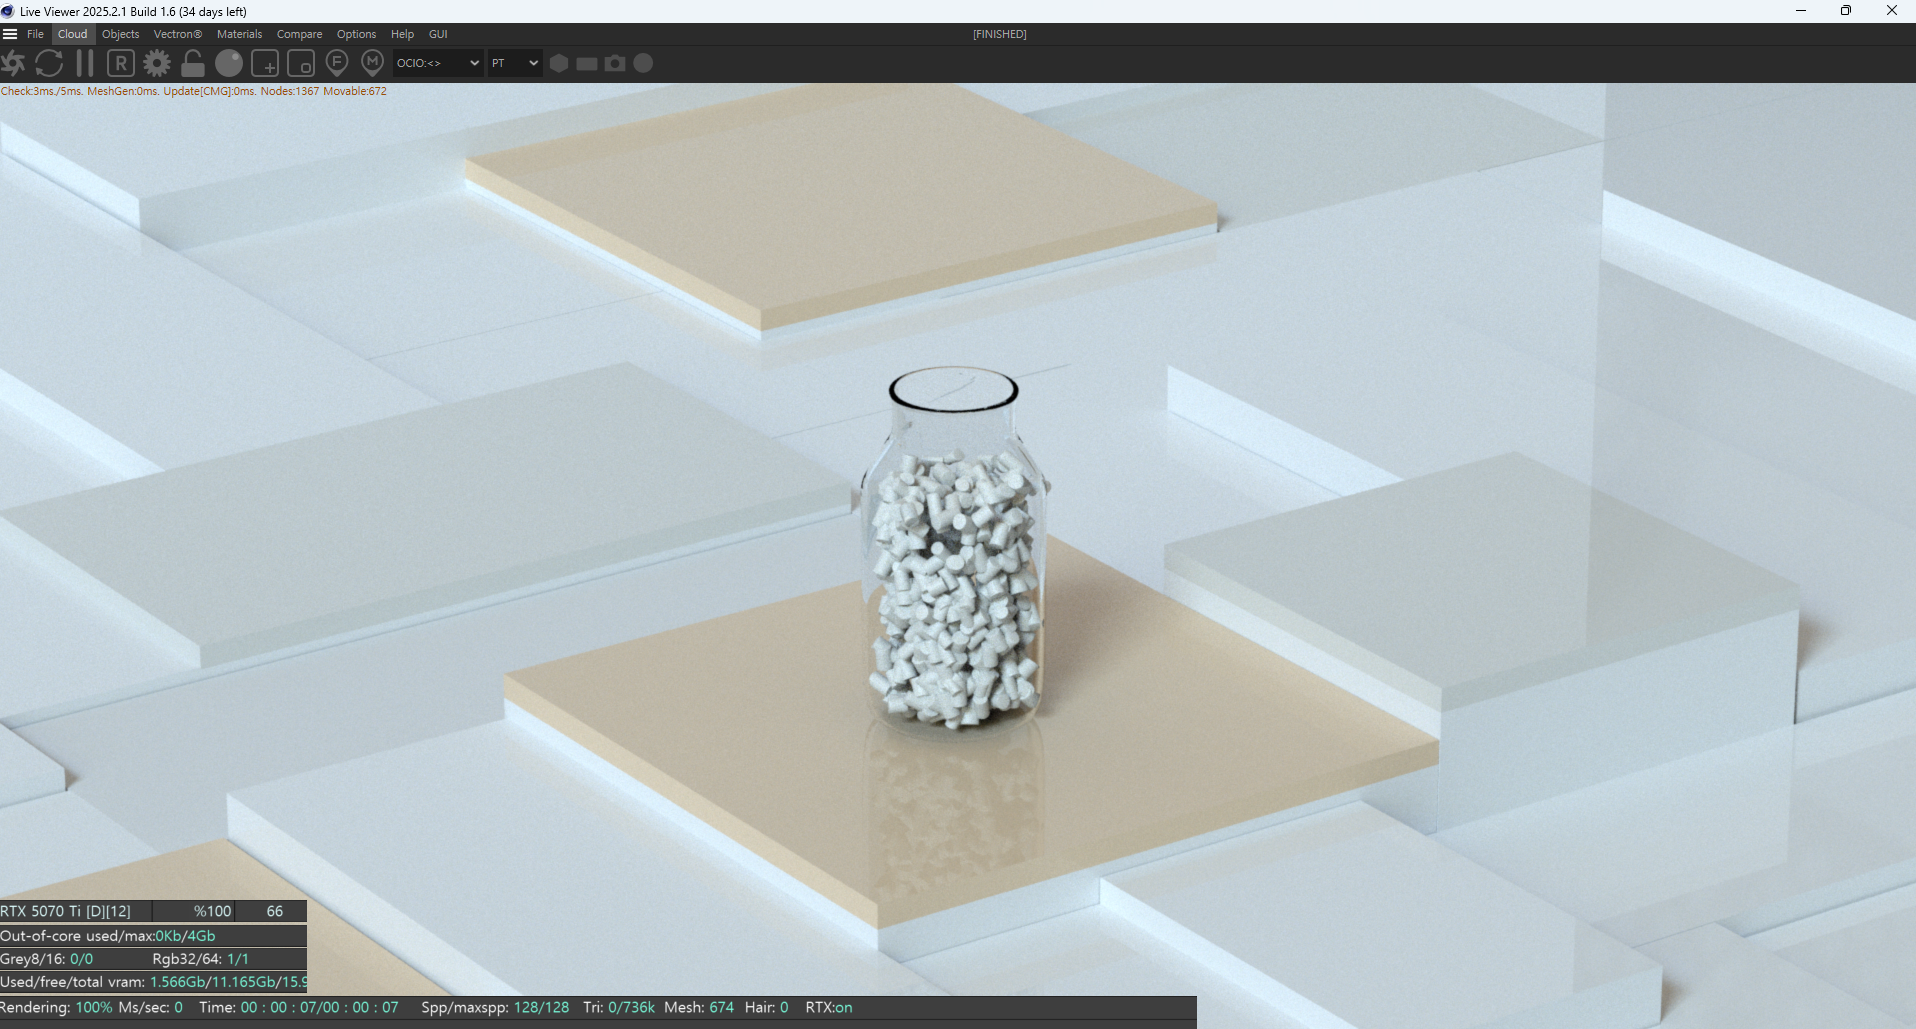Minimize the Live Viewer window
This screenshot has width=1916, height=1029.
pyautogui.click(x=1801, y=11)
